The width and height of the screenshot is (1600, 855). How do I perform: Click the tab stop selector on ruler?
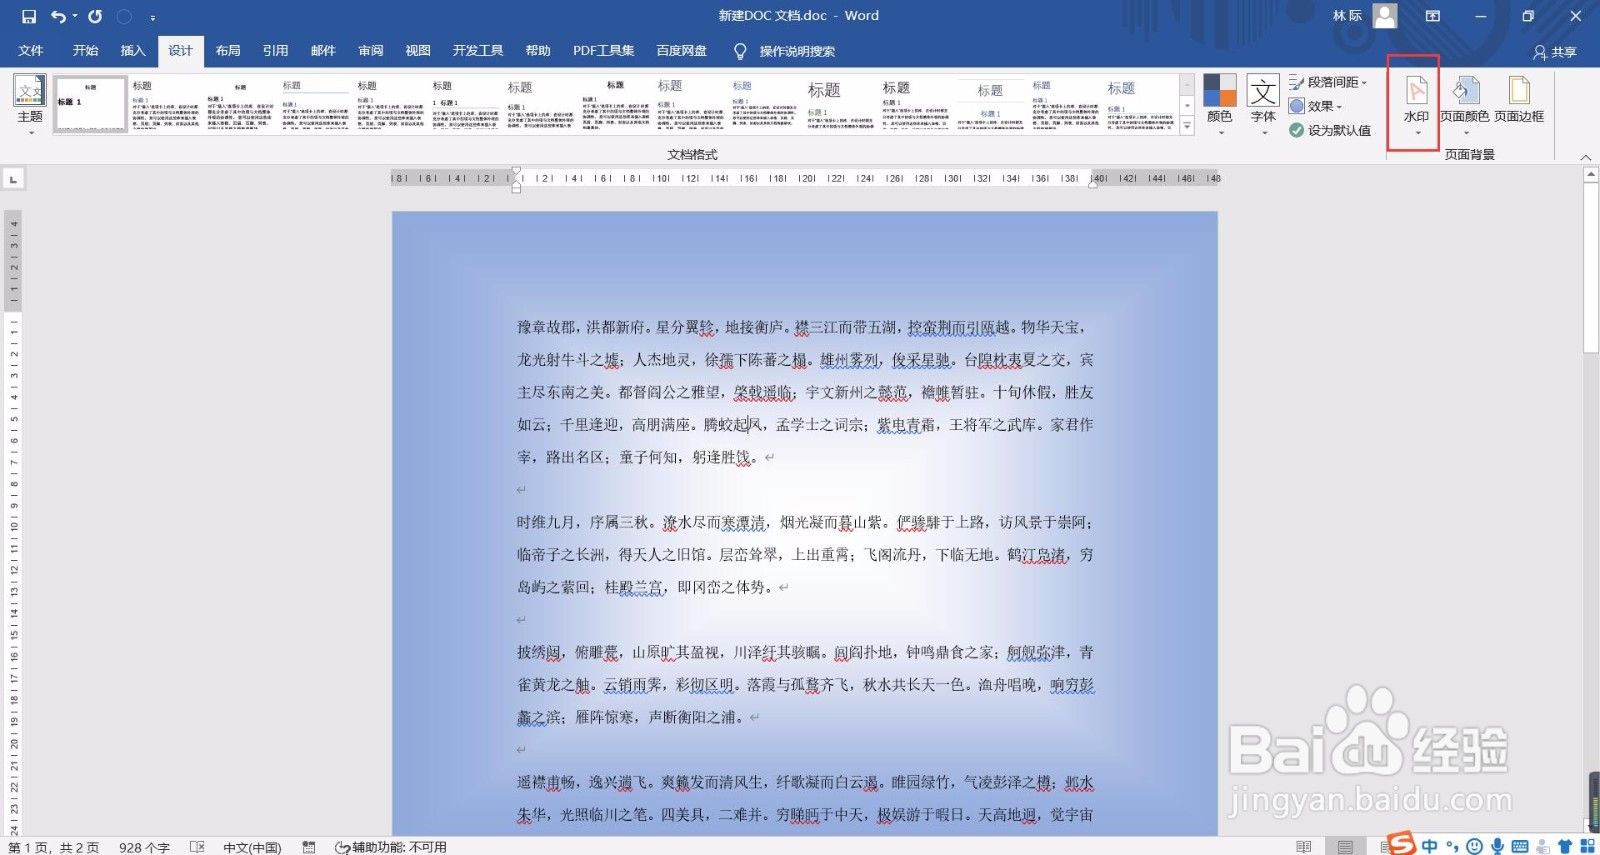point(13,179)
